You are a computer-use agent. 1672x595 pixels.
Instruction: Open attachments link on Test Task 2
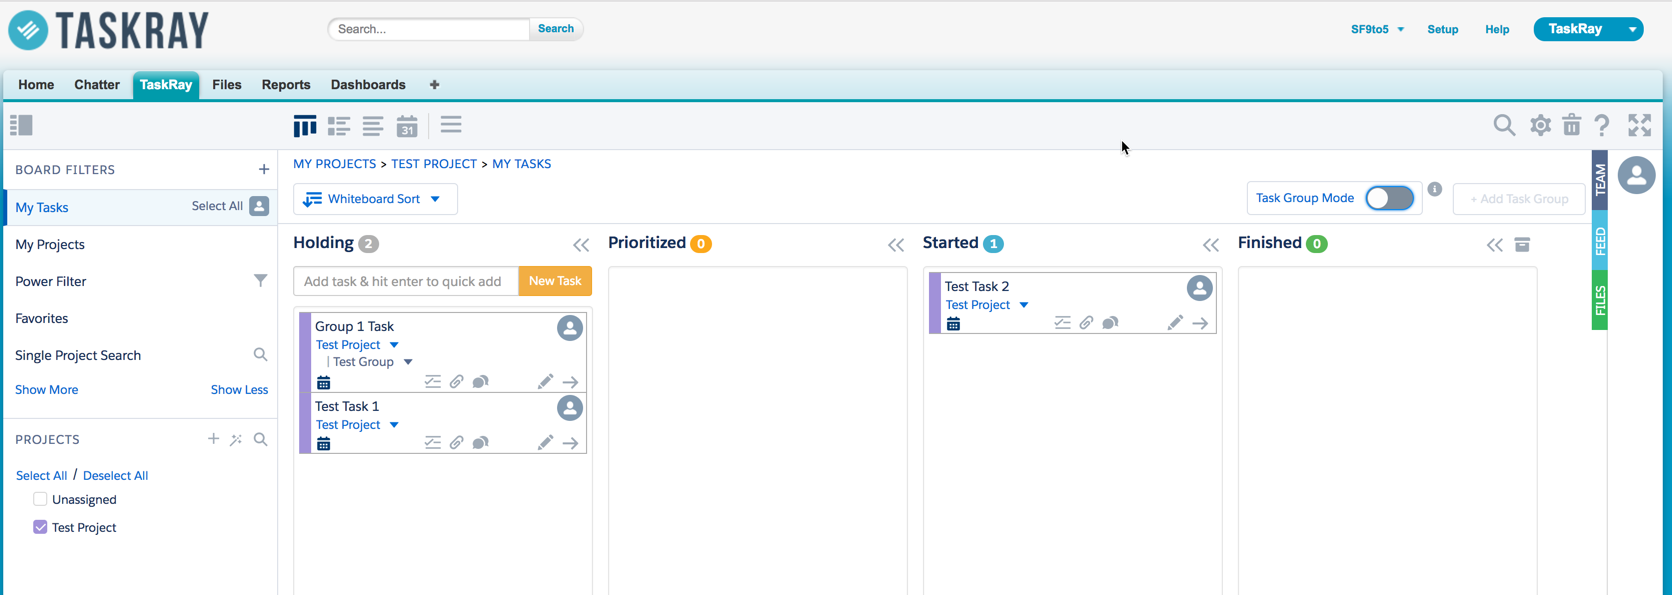[1086, 323]
